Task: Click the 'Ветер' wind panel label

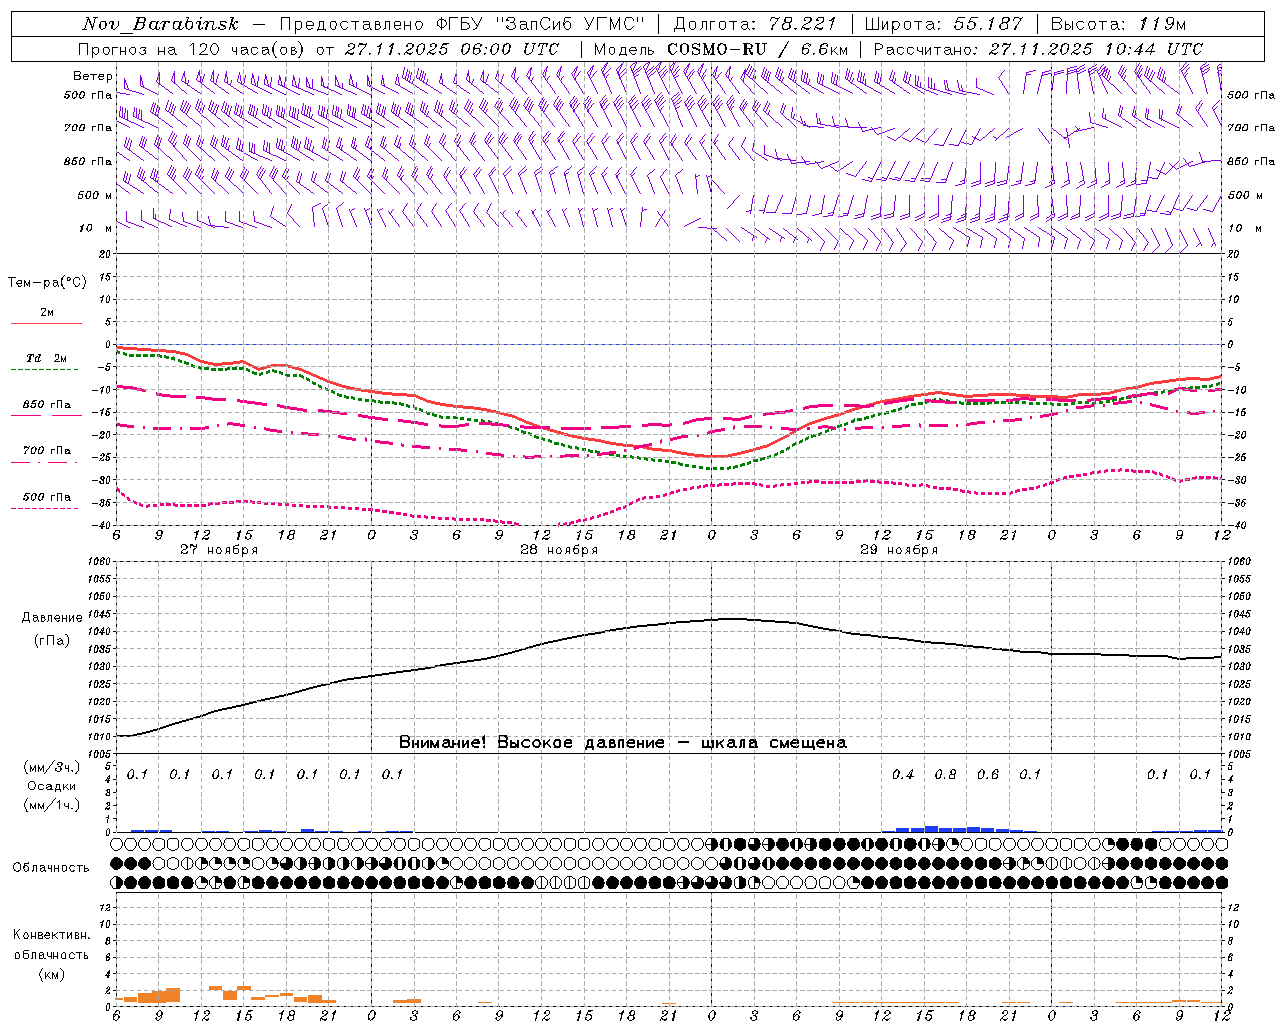Action: [x=92, y=76]
